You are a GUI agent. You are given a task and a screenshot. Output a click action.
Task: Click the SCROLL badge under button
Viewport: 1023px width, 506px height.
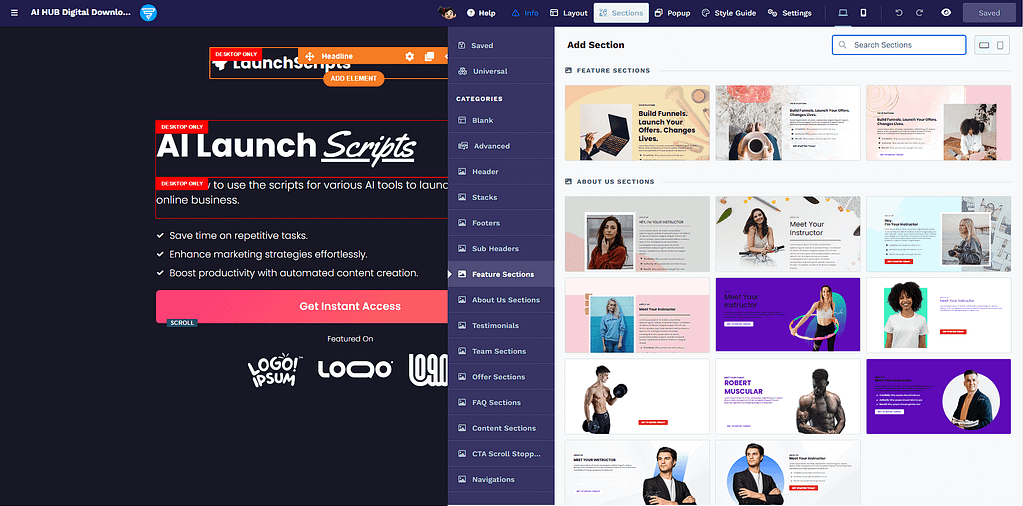181,323
